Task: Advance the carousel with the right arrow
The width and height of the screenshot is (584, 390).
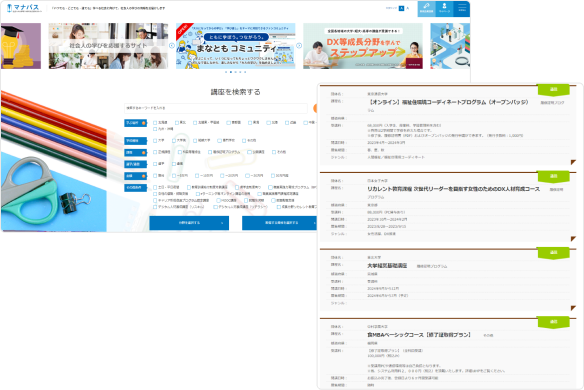Action: [299, 45]
